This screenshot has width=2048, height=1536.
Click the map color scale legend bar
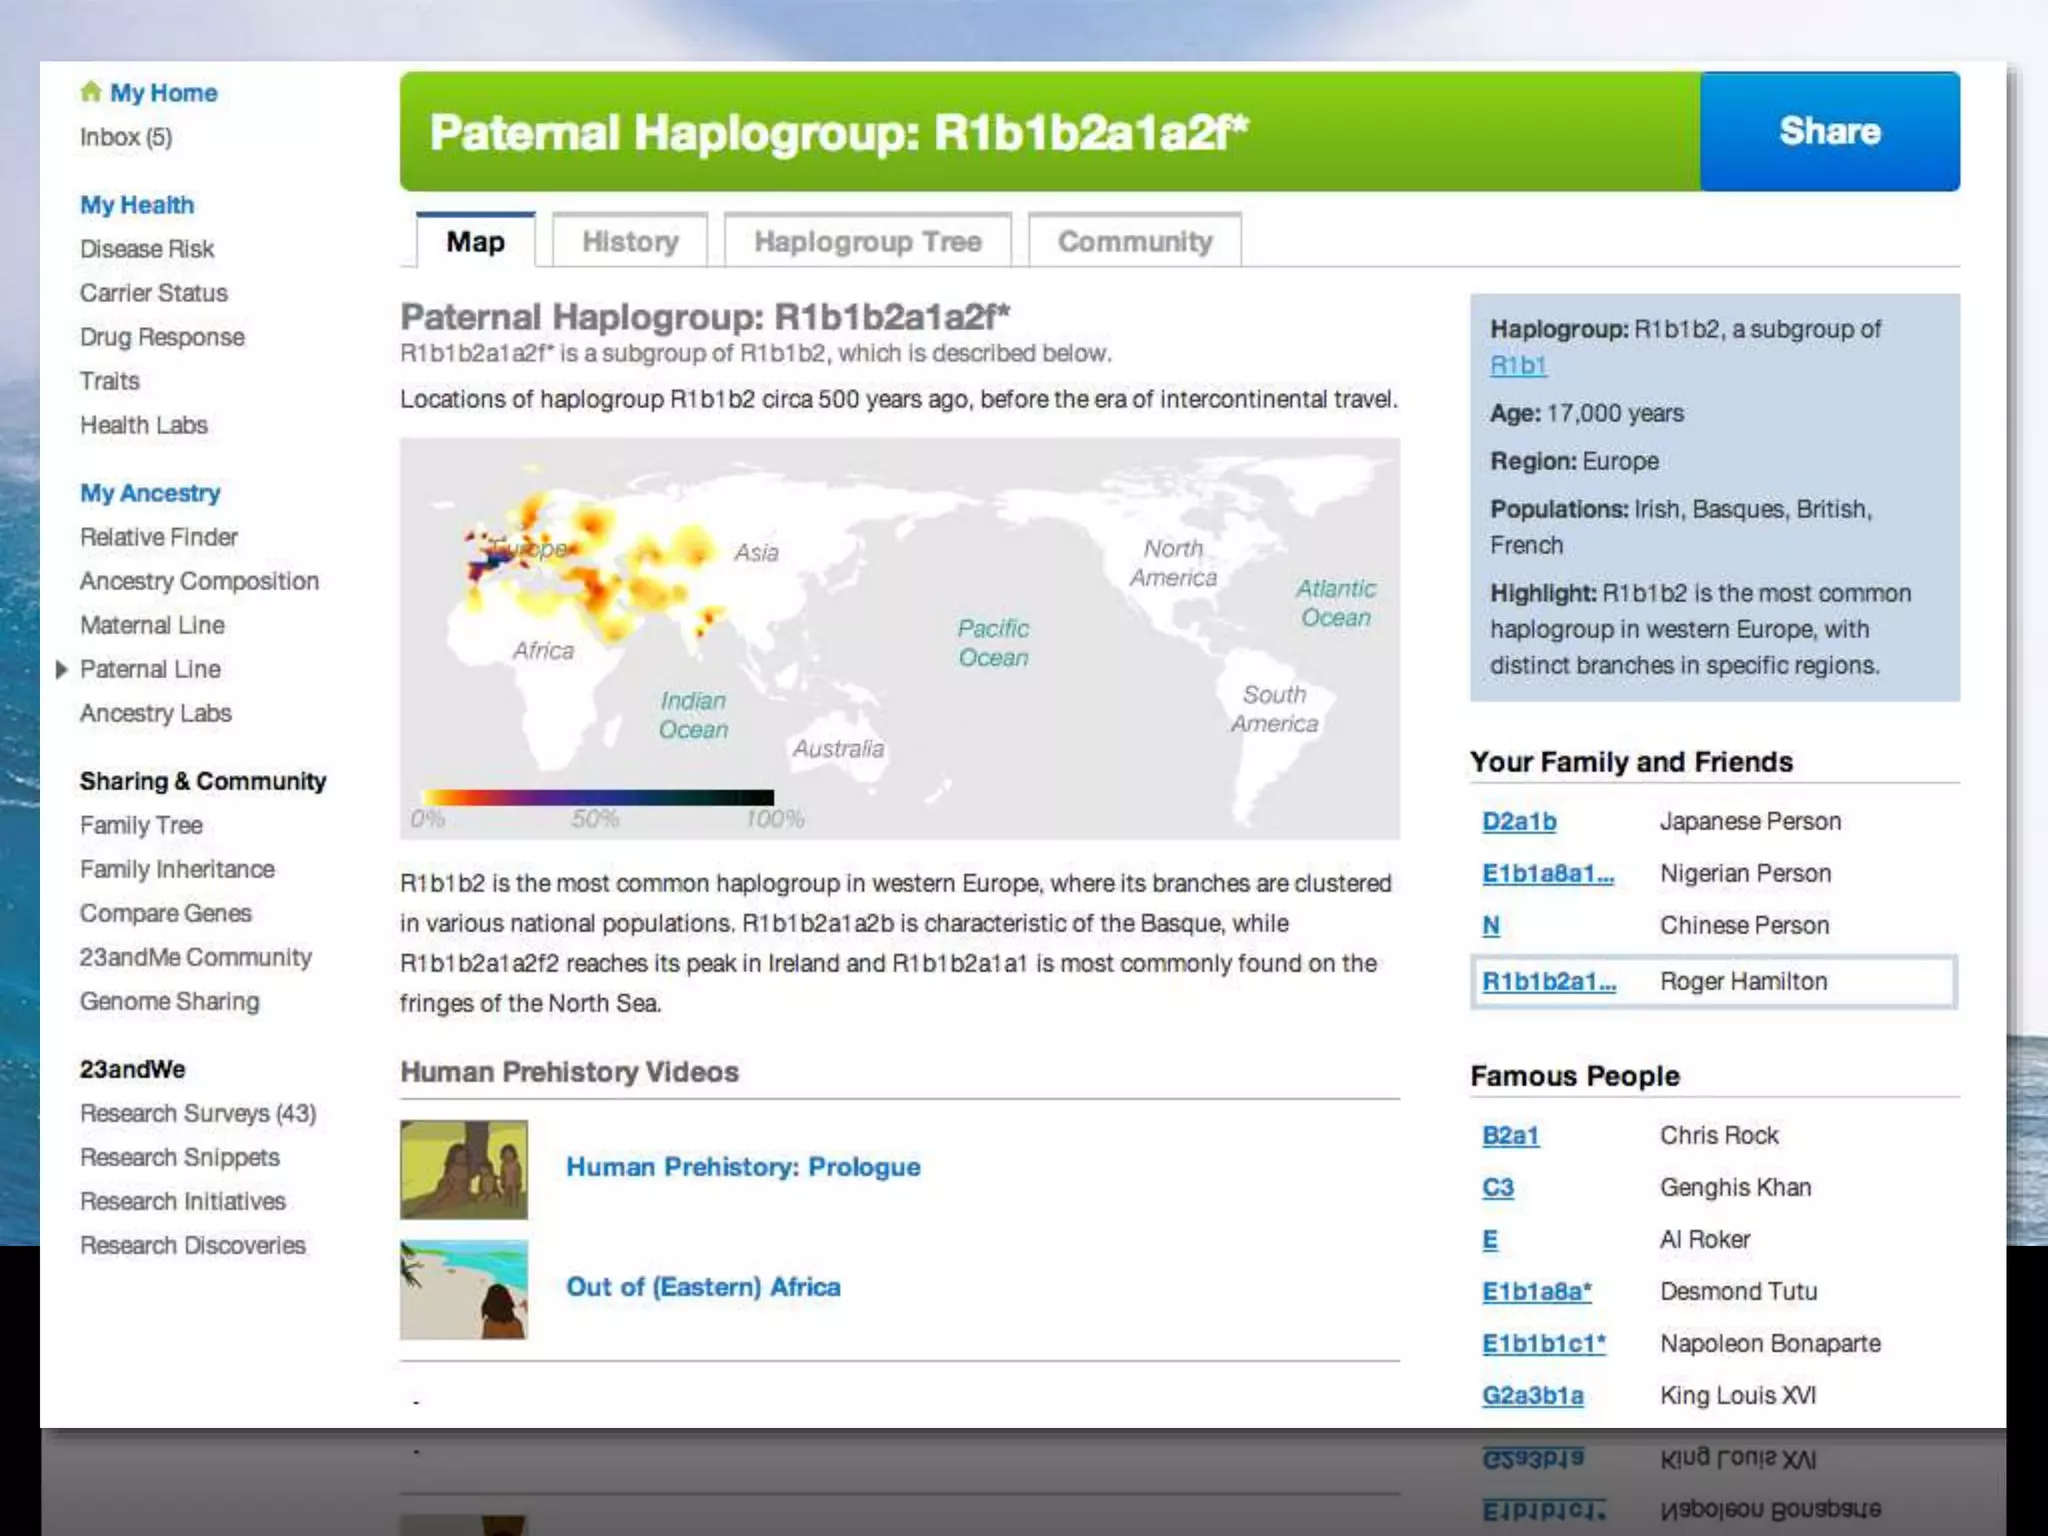597,797
